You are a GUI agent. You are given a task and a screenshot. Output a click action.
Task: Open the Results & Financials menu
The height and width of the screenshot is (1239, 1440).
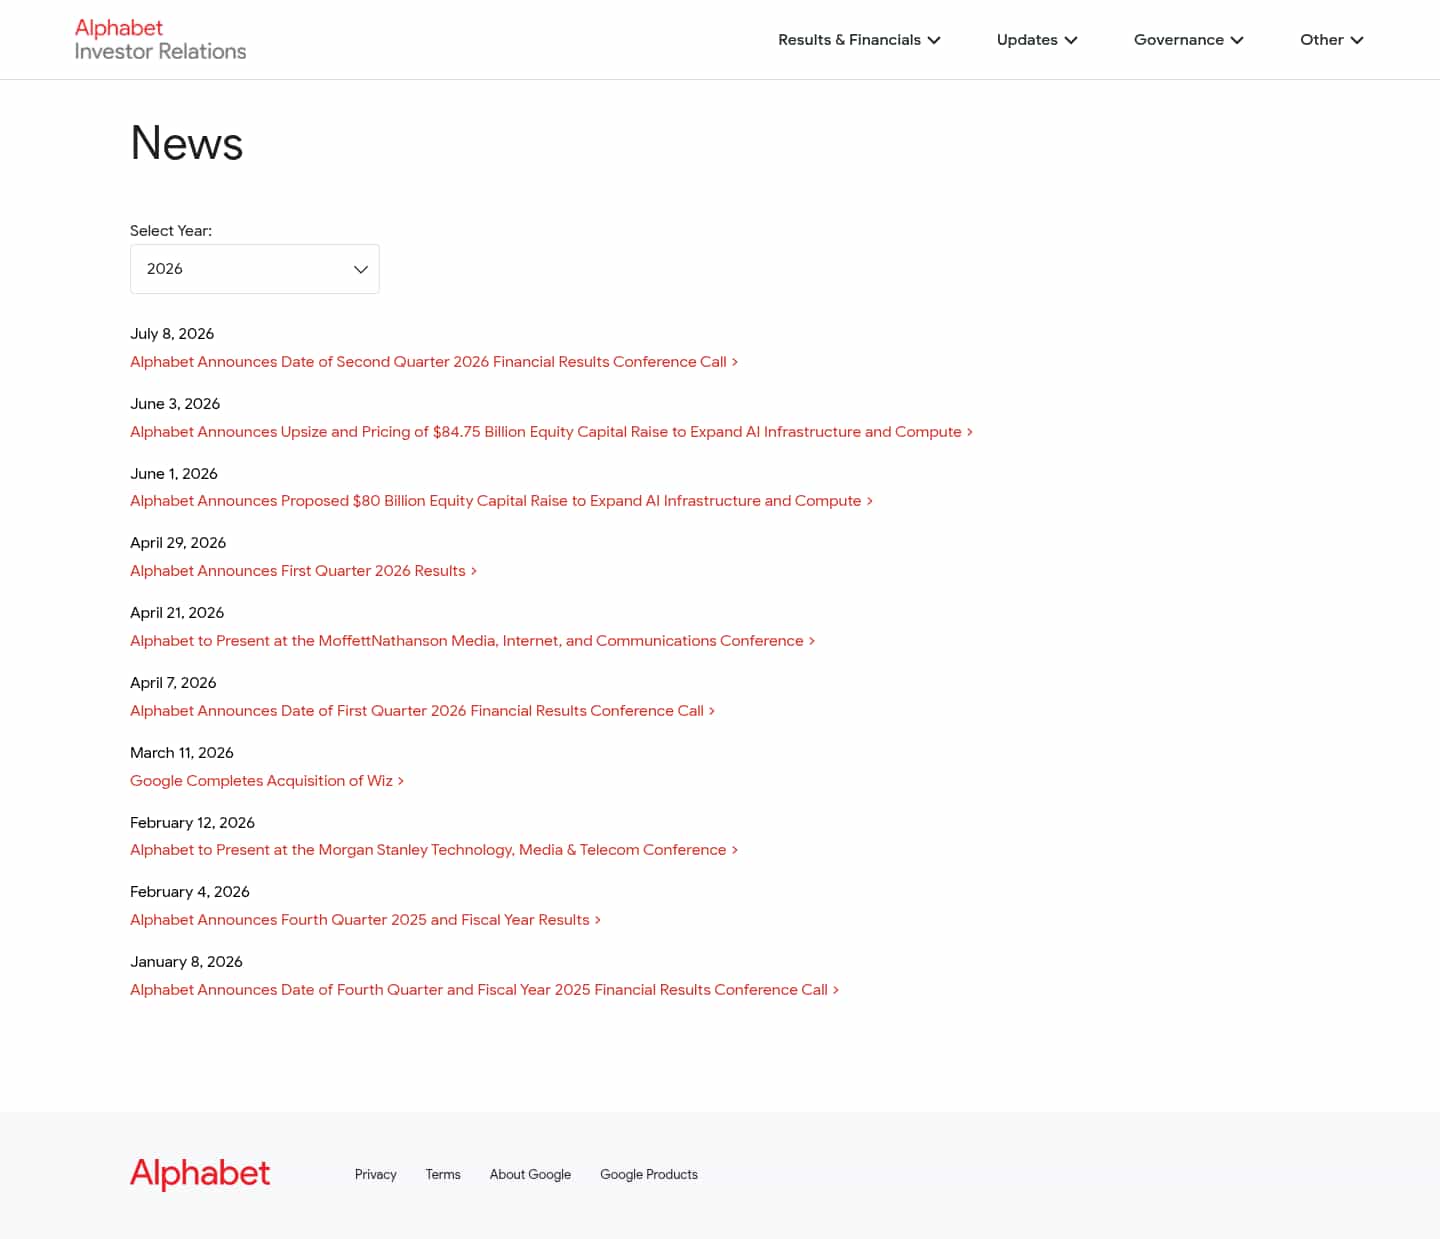pos(859,40)
